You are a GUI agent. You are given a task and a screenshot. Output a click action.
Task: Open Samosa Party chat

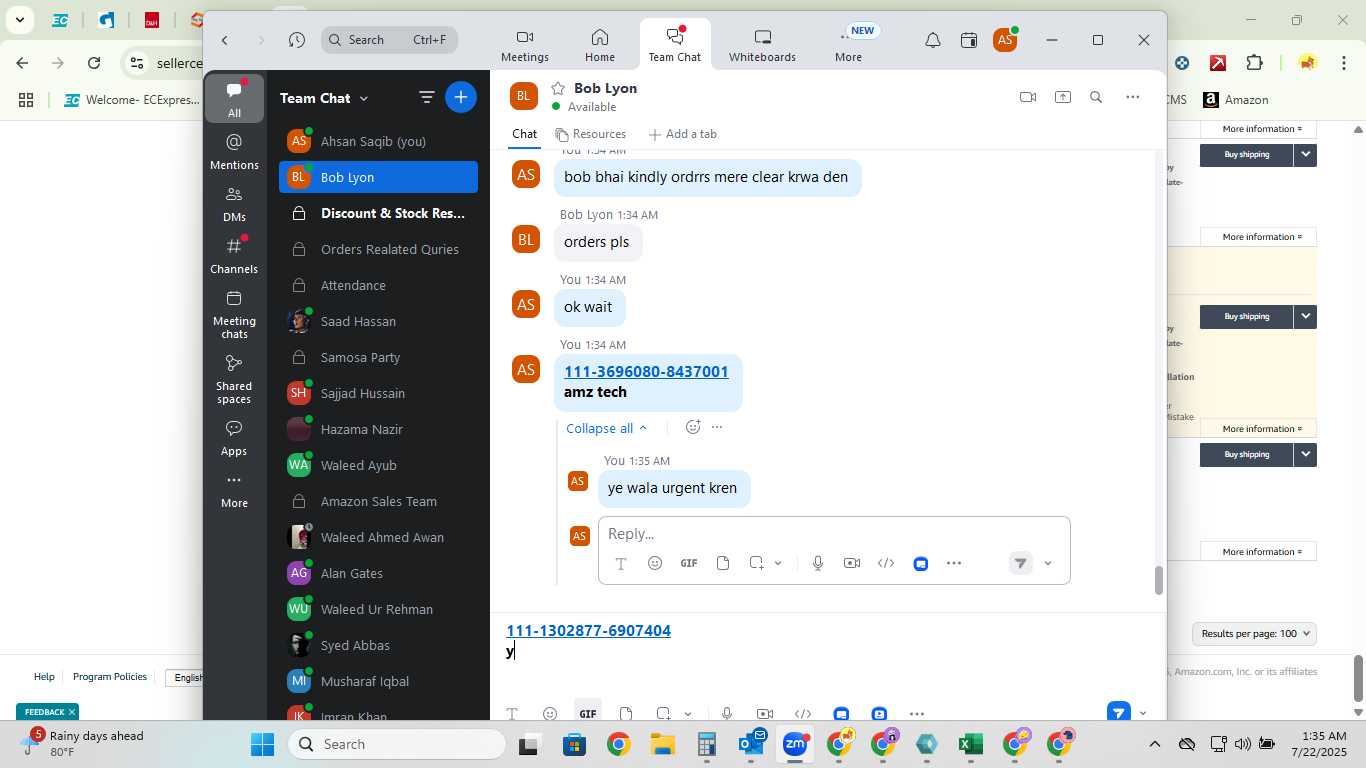378,357
